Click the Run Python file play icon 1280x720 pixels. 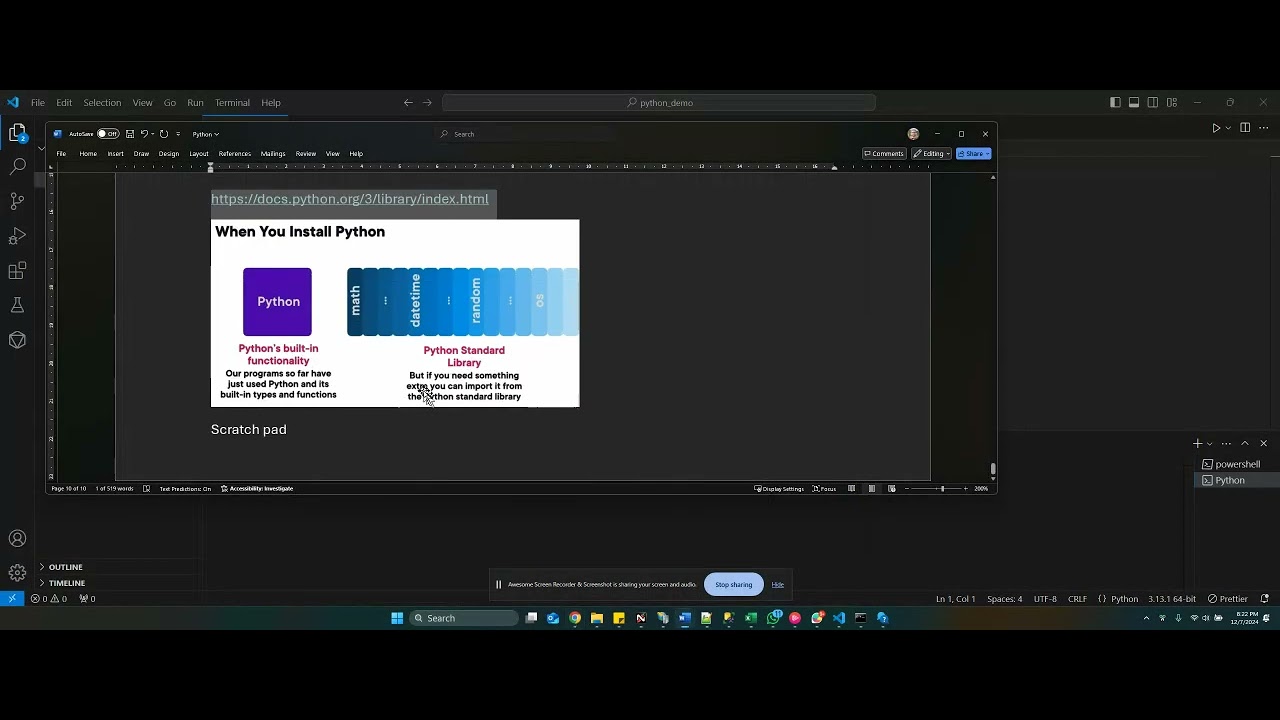click(x=1216, y=128)
